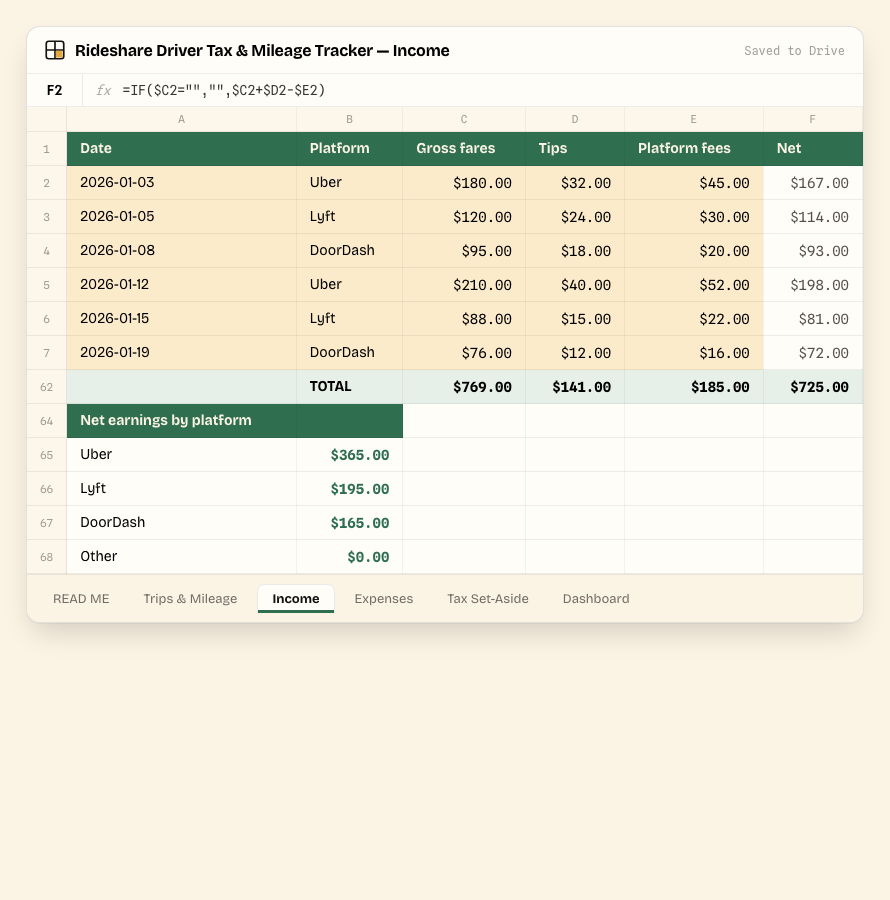Select gross fares cell $210.00
This screenshot has height=900, width=890.
(x=464, y=285)
